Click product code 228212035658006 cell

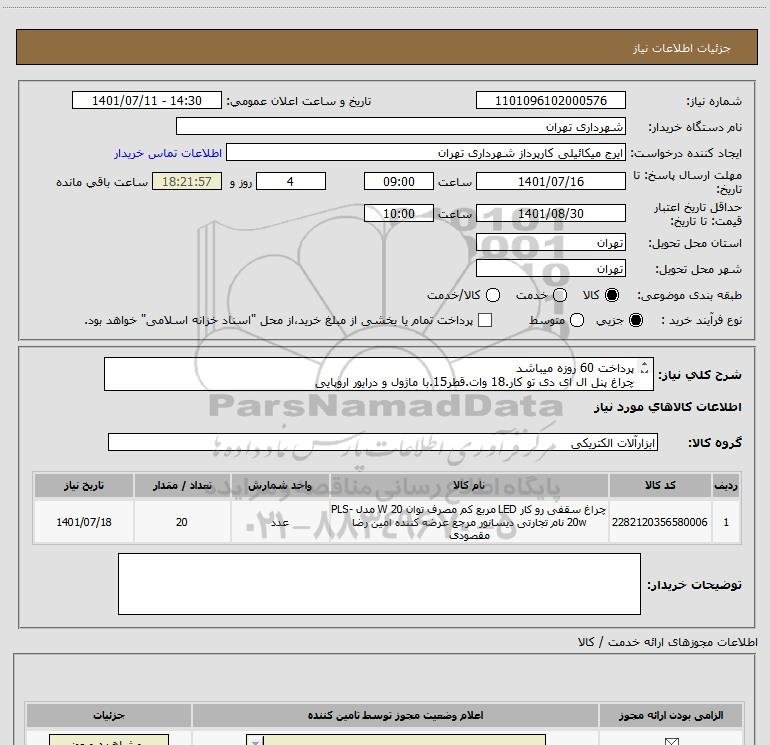click(660, 522)
